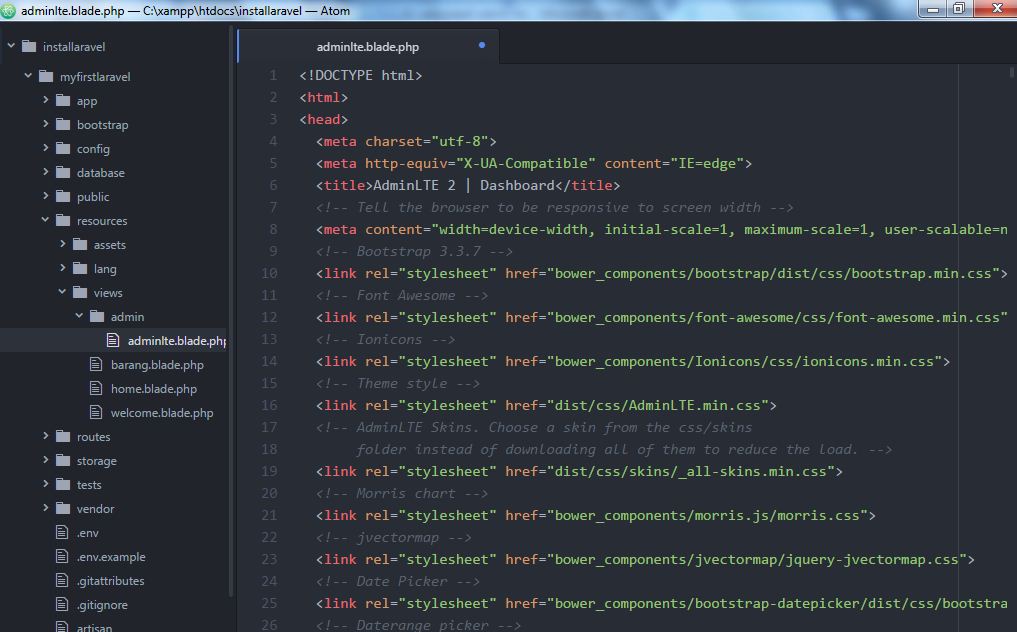Click the file icon of home.blade.php
This screenshot has height=632, width=1017.
(x=96, y=388)
